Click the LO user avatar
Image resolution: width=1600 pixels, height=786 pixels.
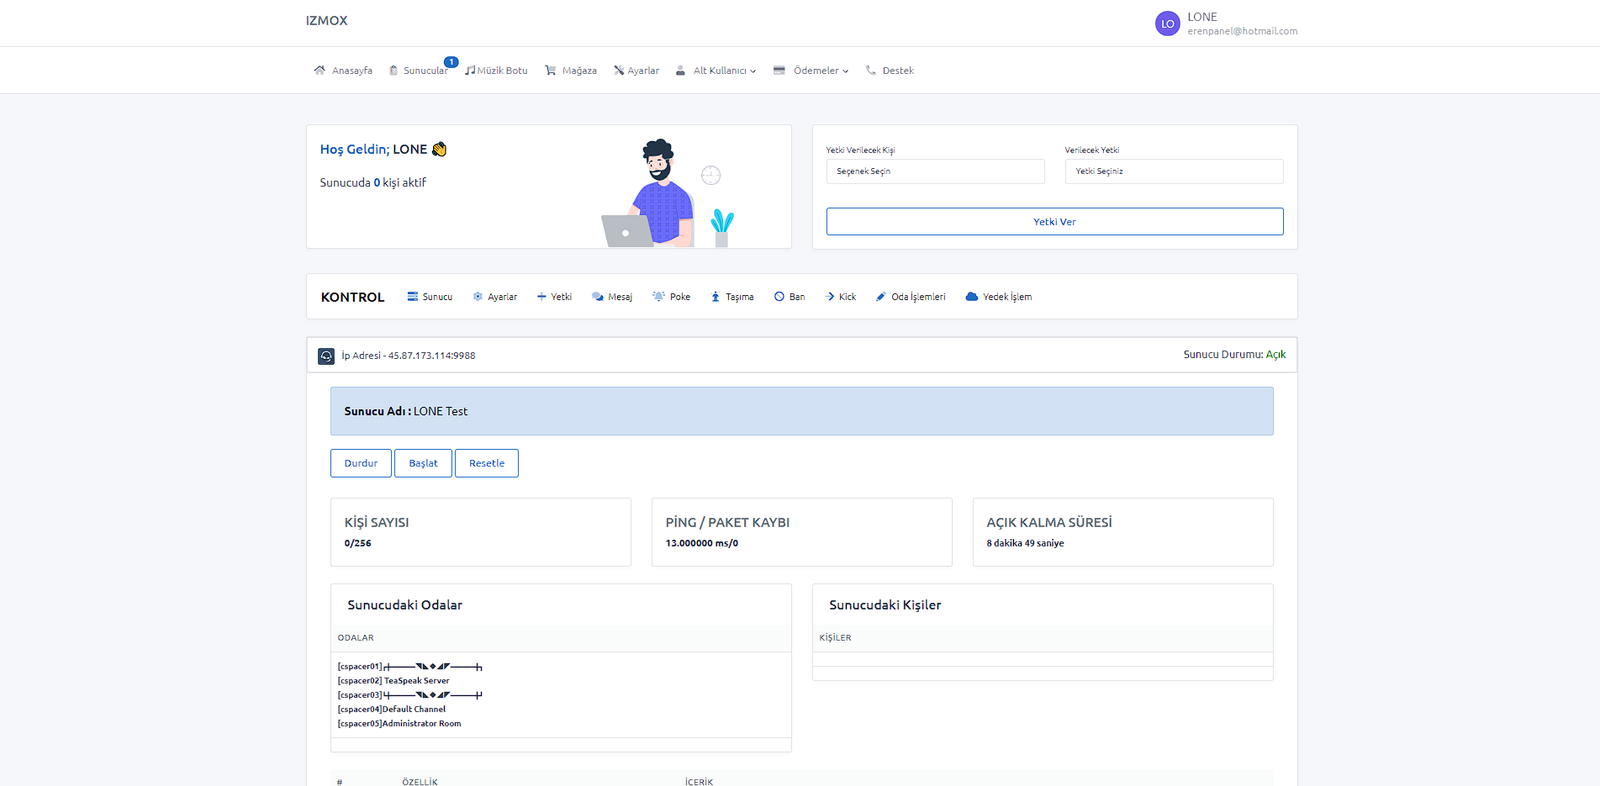(x=1167, y=24)
